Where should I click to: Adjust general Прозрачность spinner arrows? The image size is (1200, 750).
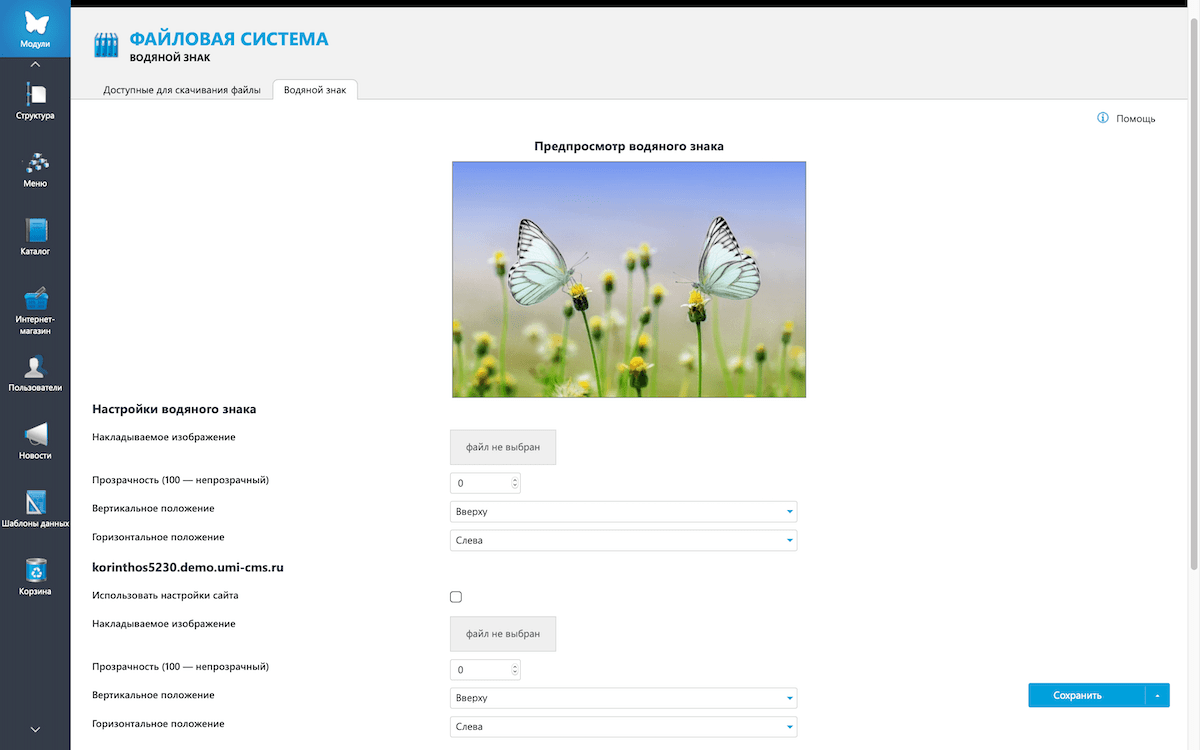click(515, 483)
